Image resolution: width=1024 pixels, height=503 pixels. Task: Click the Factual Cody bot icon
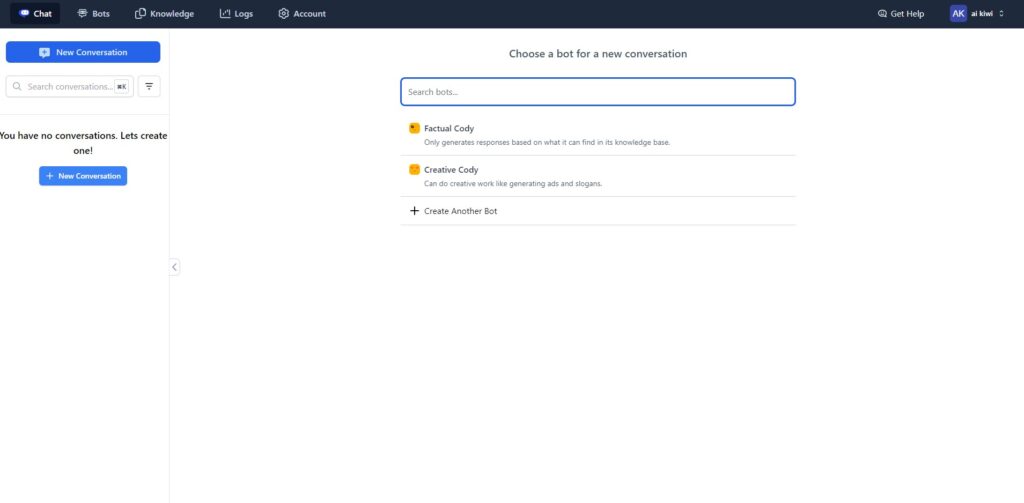coord(414,128)
